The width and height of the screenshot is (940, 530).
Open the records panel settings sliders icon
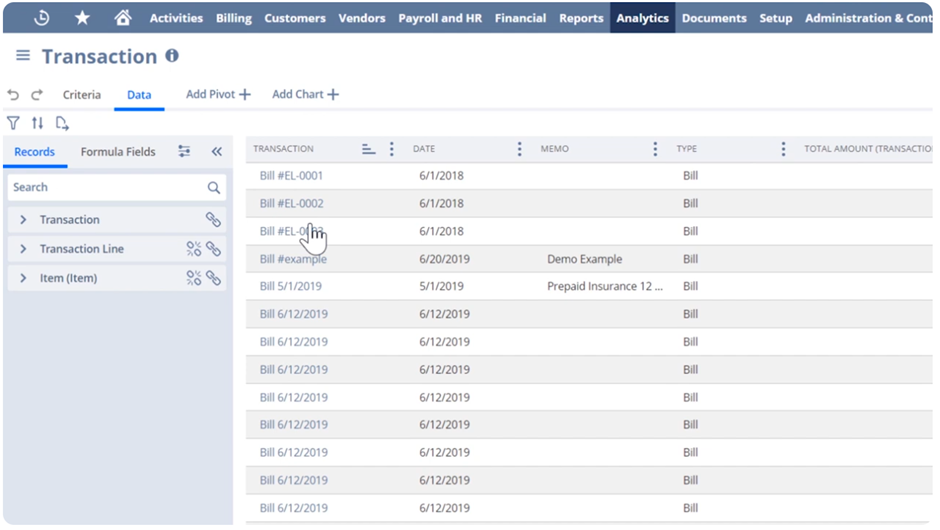coord(184,152)
